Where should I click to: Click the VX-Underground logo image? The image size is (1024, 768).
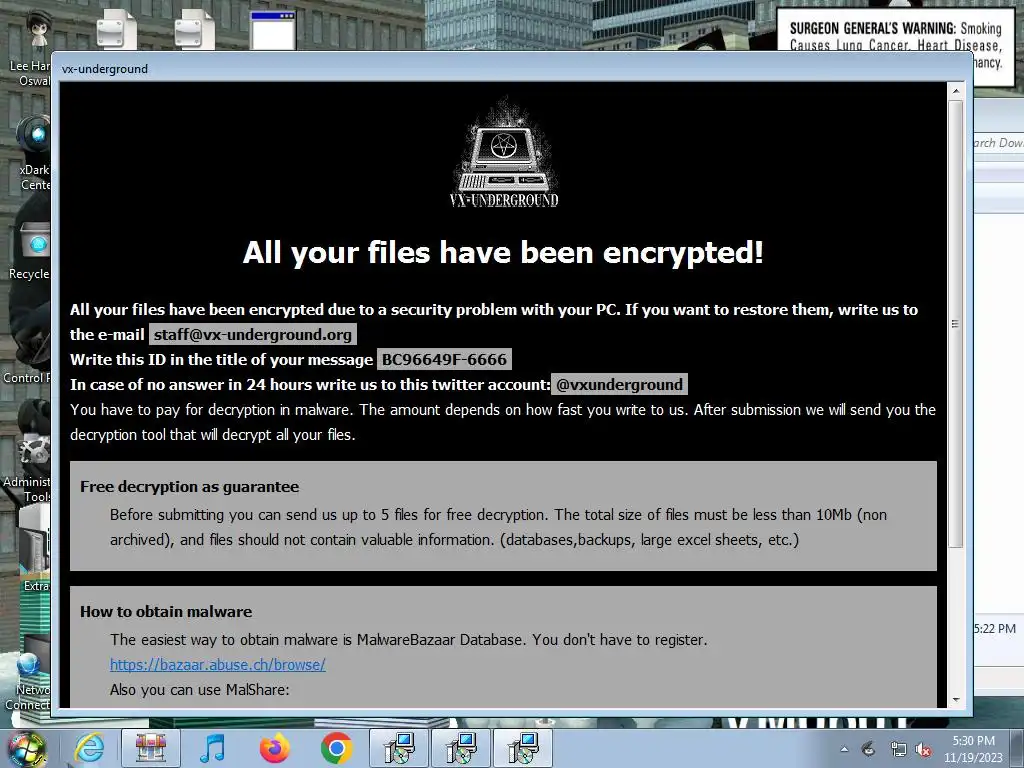(x=504, y=154)
